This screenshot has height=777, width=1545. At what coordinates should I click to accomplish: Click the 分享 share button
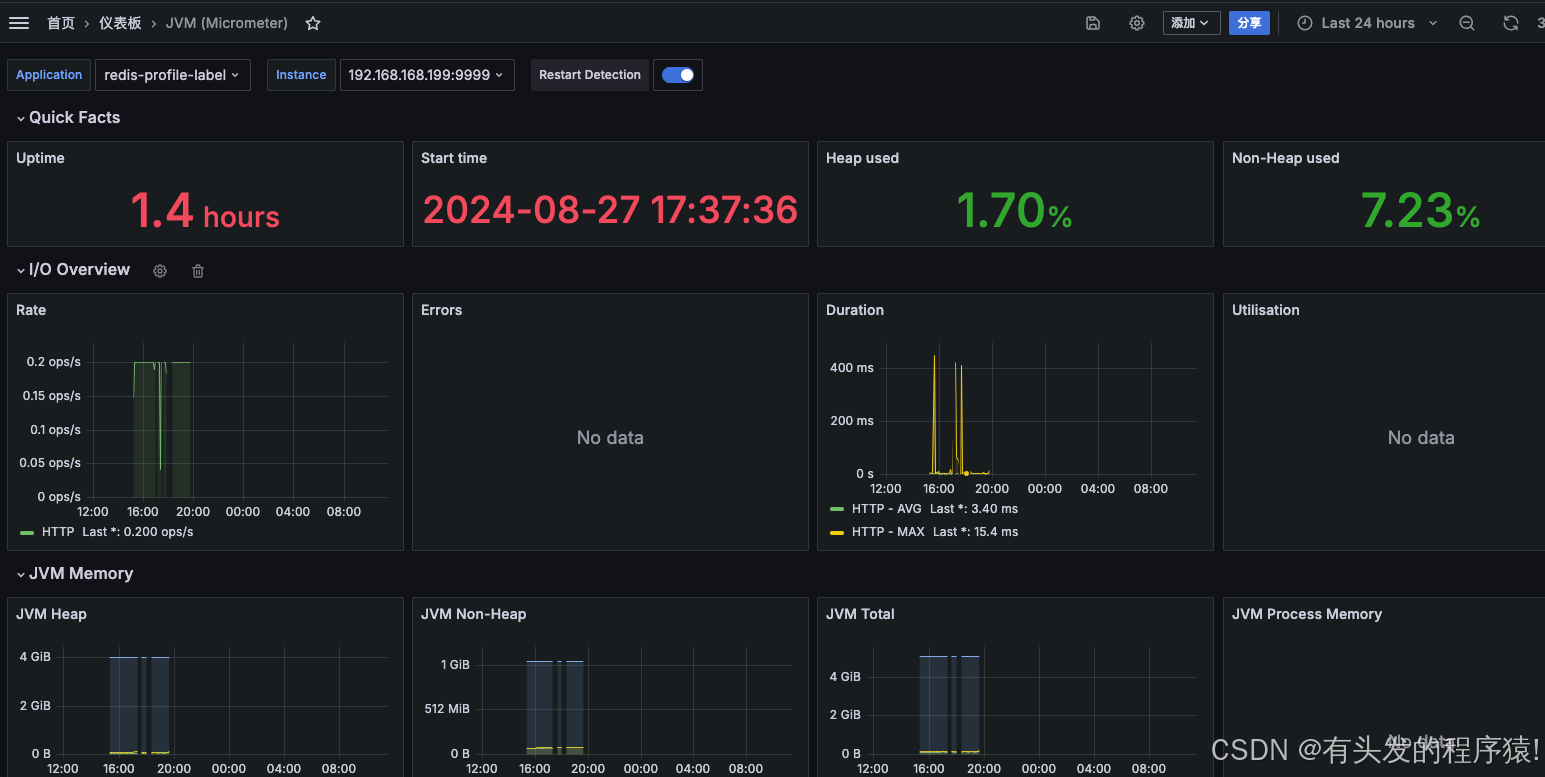(x=1249, y=23)
